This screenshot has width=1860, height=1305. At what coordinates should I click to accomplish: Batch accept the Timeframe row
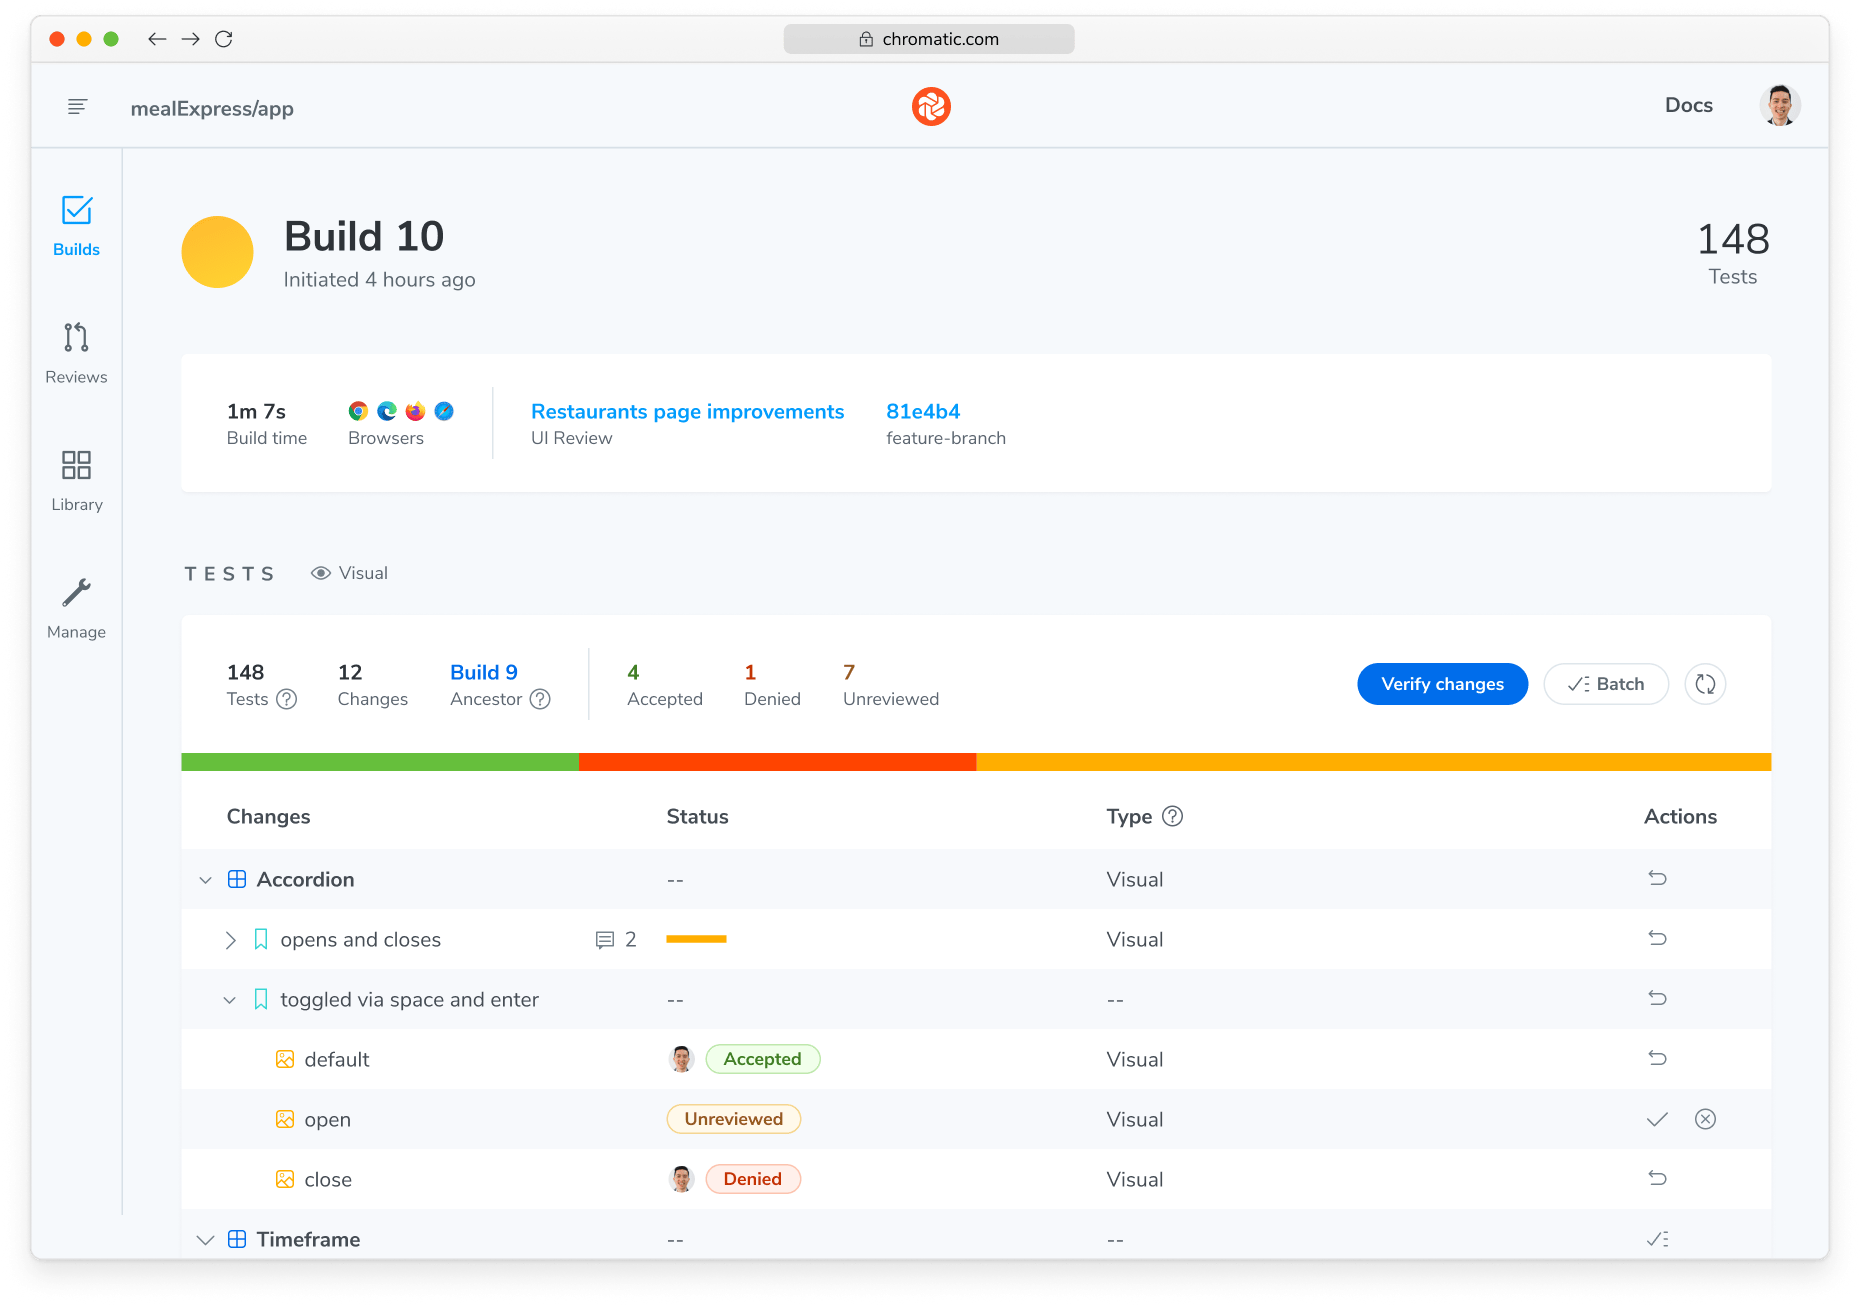pos(1657,1239)
